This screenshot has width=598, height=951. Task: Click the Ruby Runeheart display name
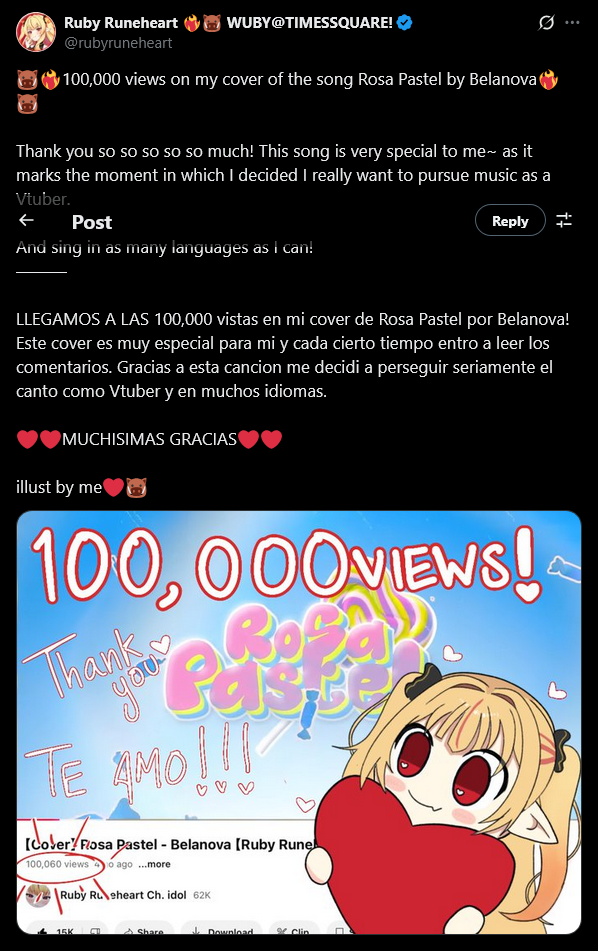[121, 23]
